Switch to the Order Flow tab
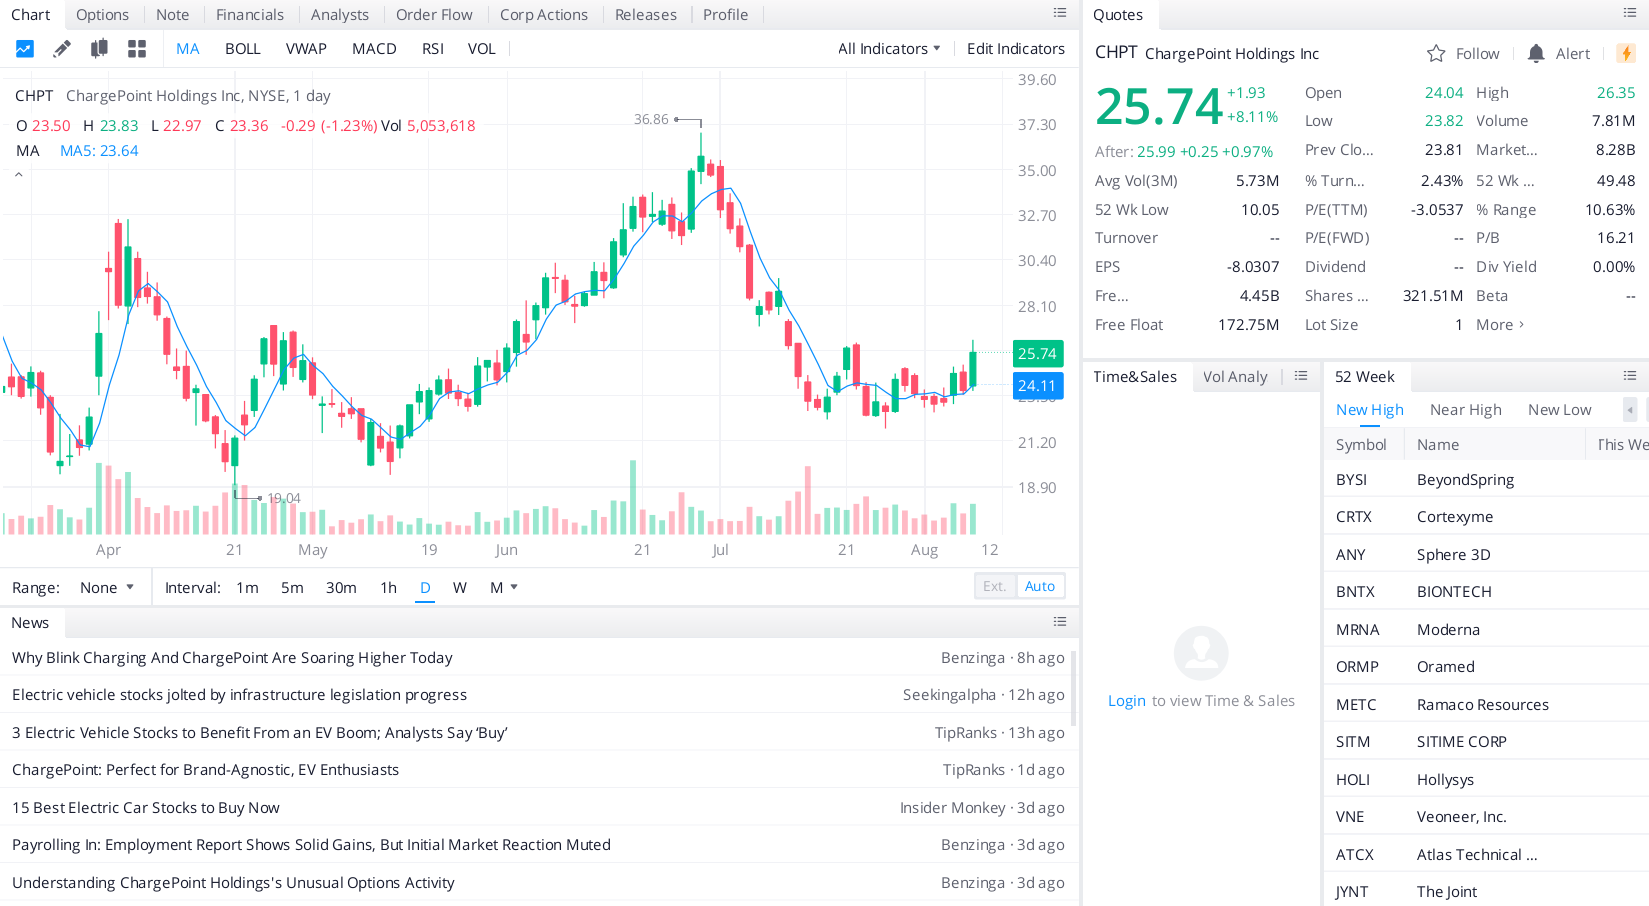1649x906 pixels. pyautogui.click(x=434, y=15)
